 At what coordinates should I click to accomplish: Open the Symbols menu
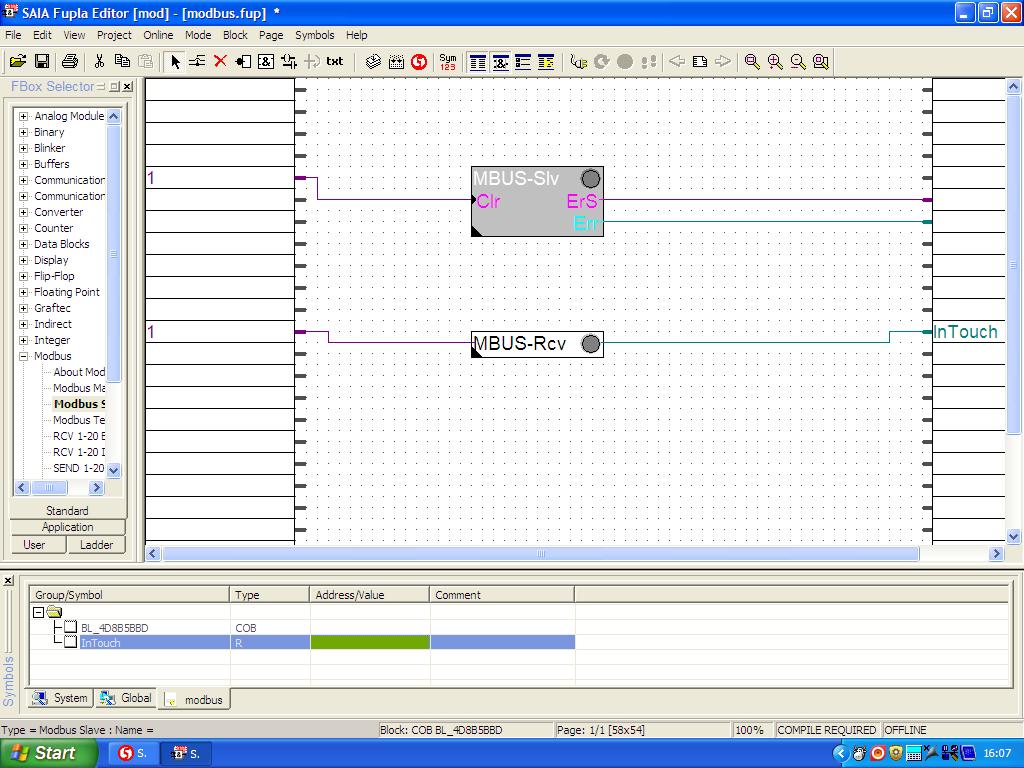tap(314, 35)
